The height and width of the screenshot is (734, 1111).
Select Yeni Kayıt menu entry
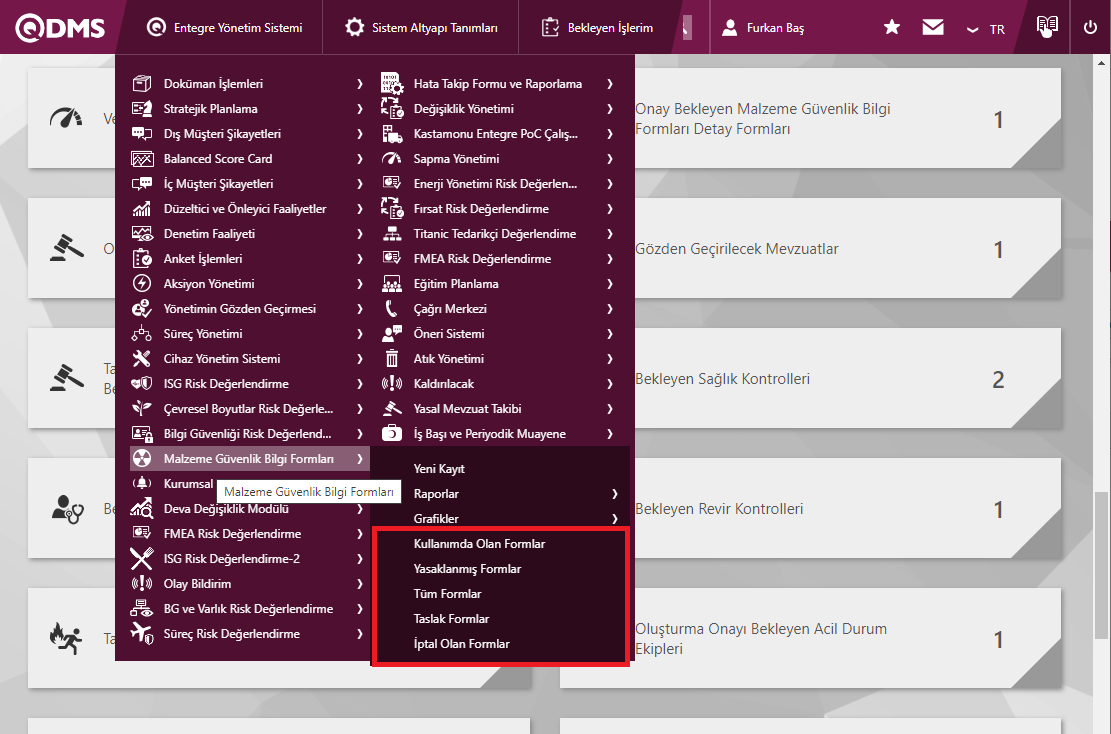pos(439,469)
